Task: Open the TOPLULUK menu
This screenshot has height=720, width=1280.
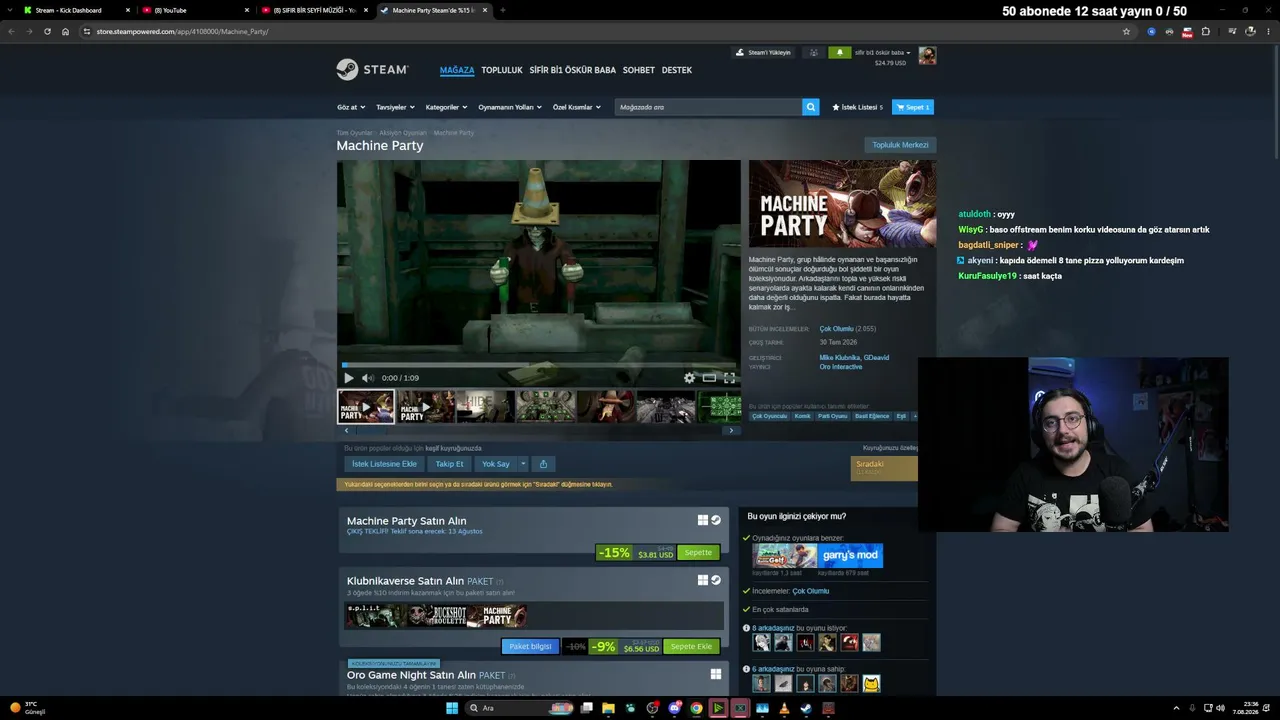Action: tap(502, 70)
